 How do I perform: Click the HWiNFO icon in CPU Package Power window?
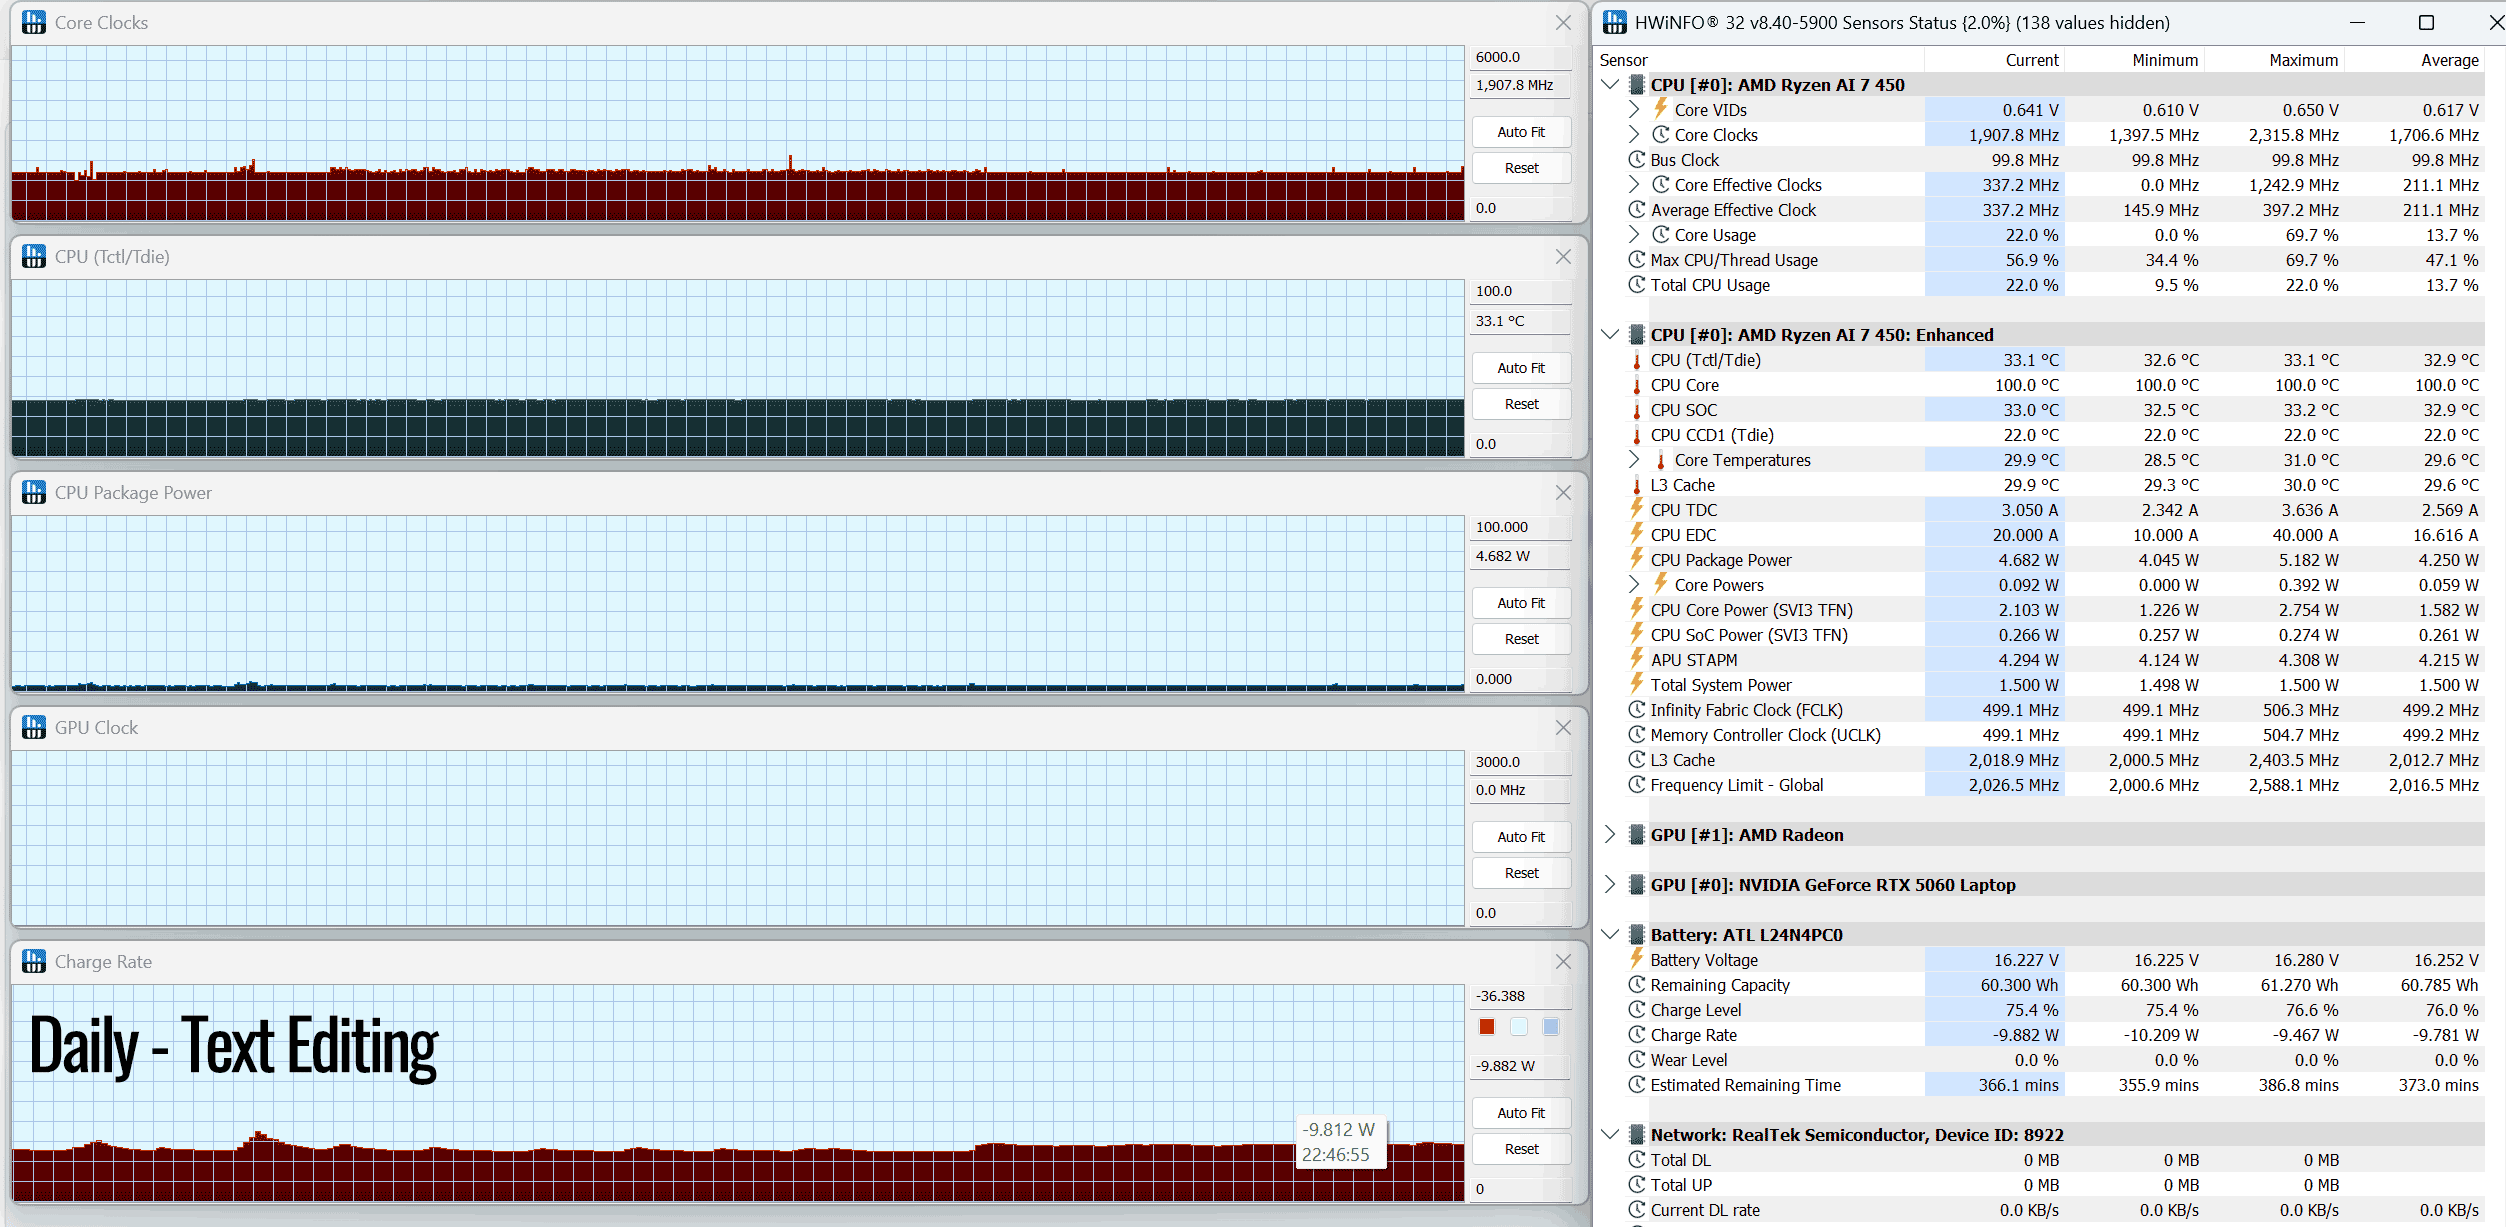tap(34, 492)
